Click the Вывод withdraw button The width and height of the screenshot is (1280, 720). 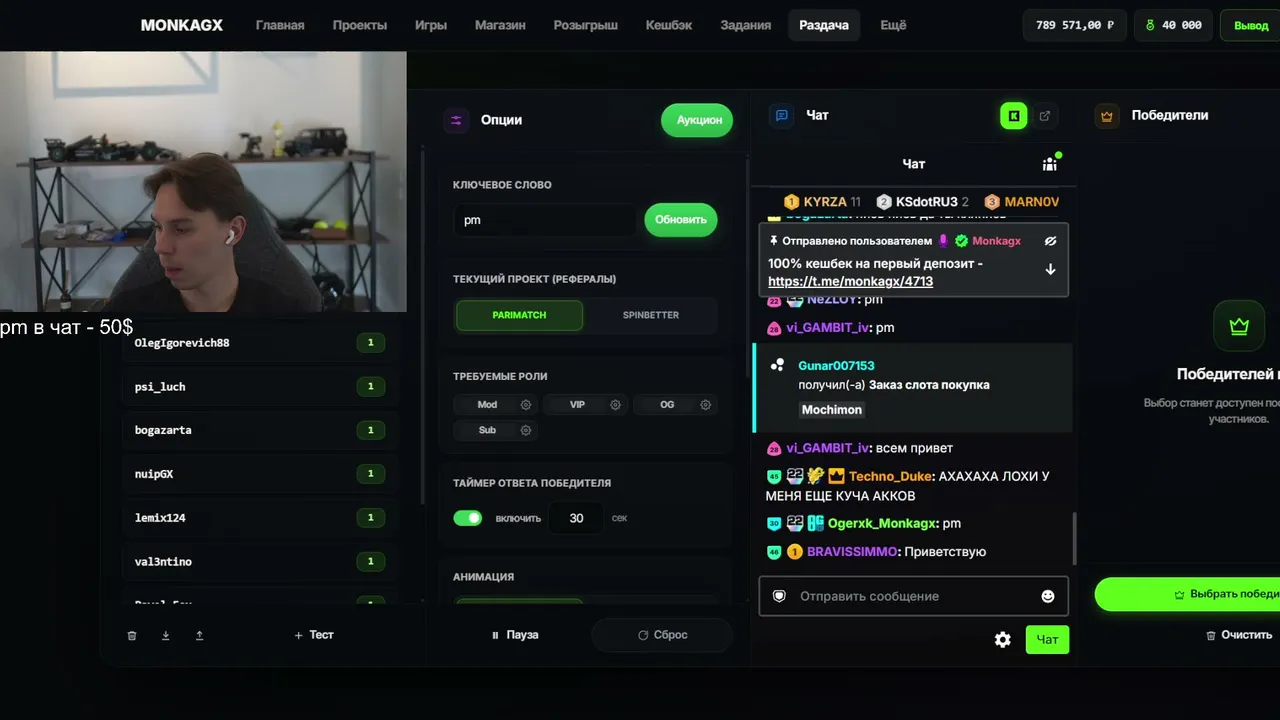[x=1250, y=25]
